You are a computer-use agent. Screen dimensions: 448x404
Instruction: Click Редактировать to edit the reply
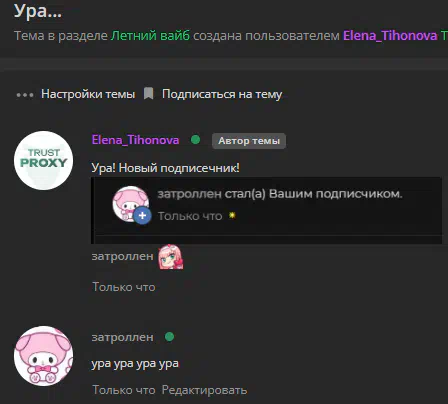click(x=204, y=390)
